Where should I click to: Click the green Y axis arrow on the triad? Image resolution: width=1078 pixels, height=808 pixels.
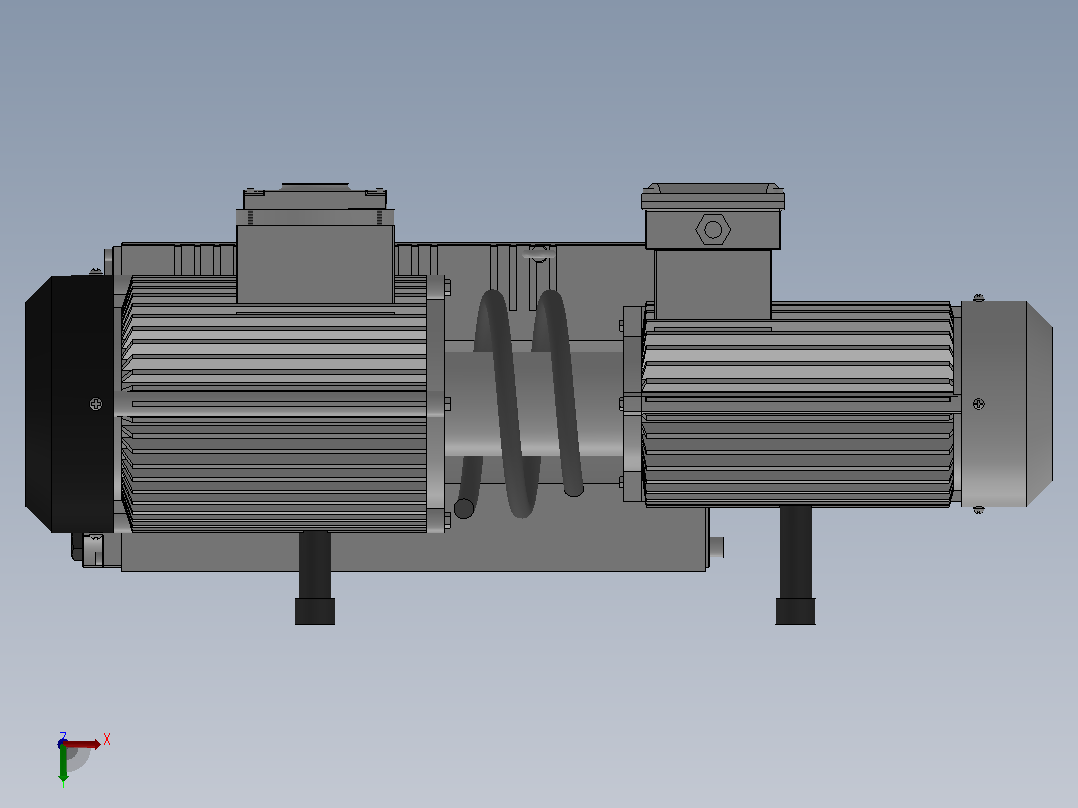(x=63, y=765)
